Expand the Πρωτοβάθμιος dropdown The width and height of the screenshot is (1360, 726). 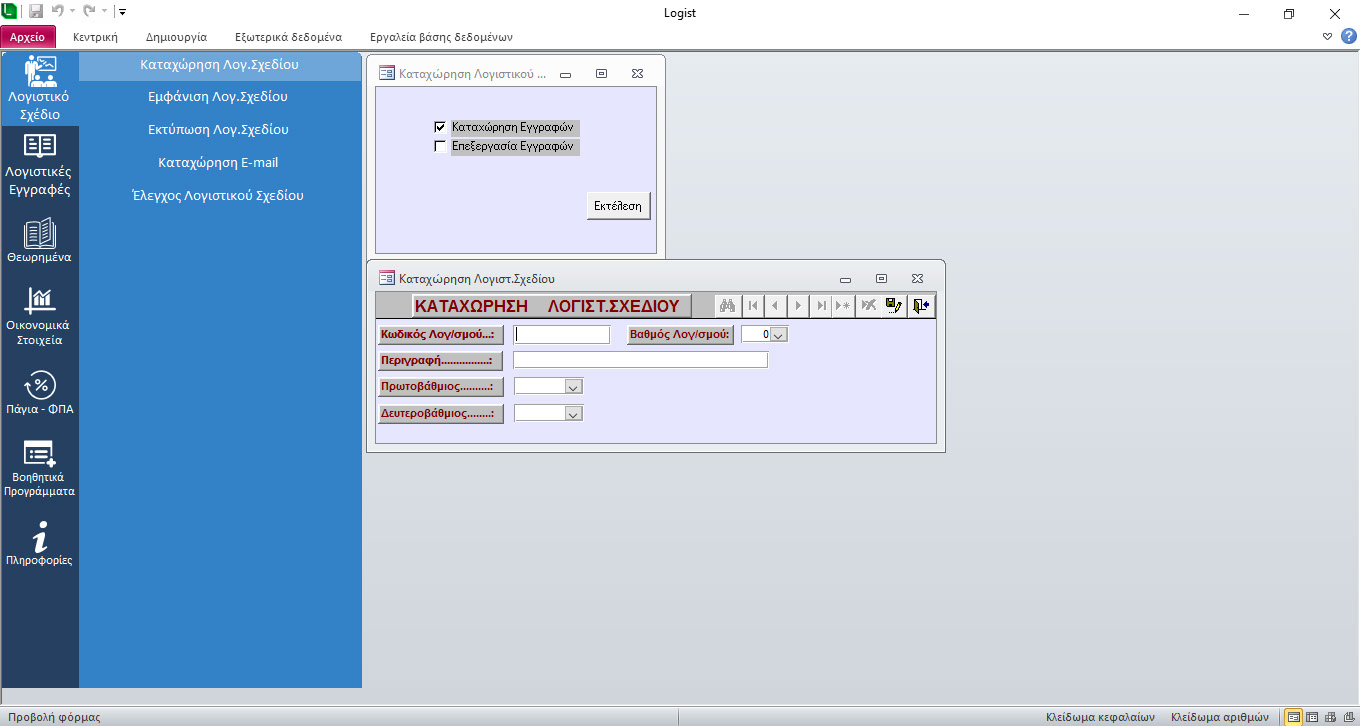click(573, 386)
